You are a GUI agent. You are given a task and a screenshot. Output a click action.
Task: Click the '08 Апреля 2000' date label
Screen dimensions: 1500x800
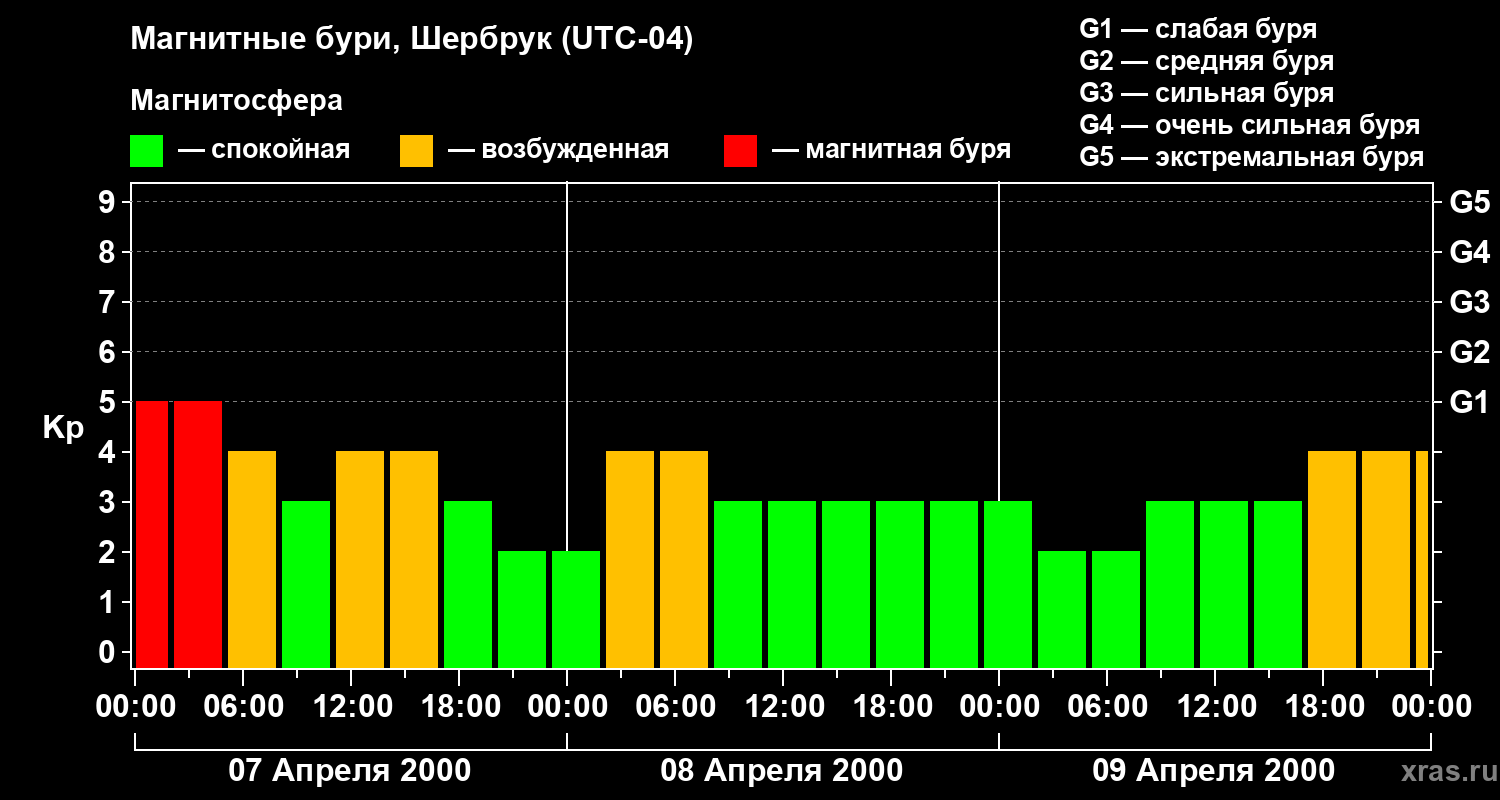coord(782,771)
